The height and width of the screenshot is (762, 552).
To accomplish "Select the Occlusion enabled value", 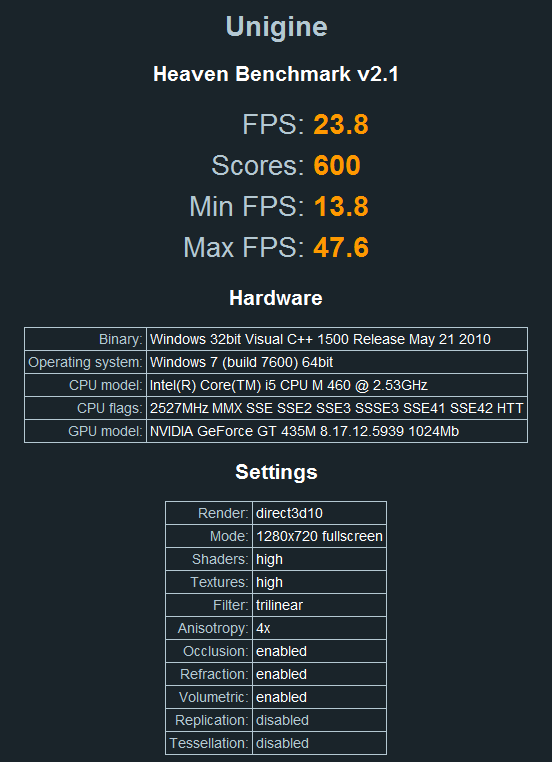I will pyautogui.click(x=319, y=651).
